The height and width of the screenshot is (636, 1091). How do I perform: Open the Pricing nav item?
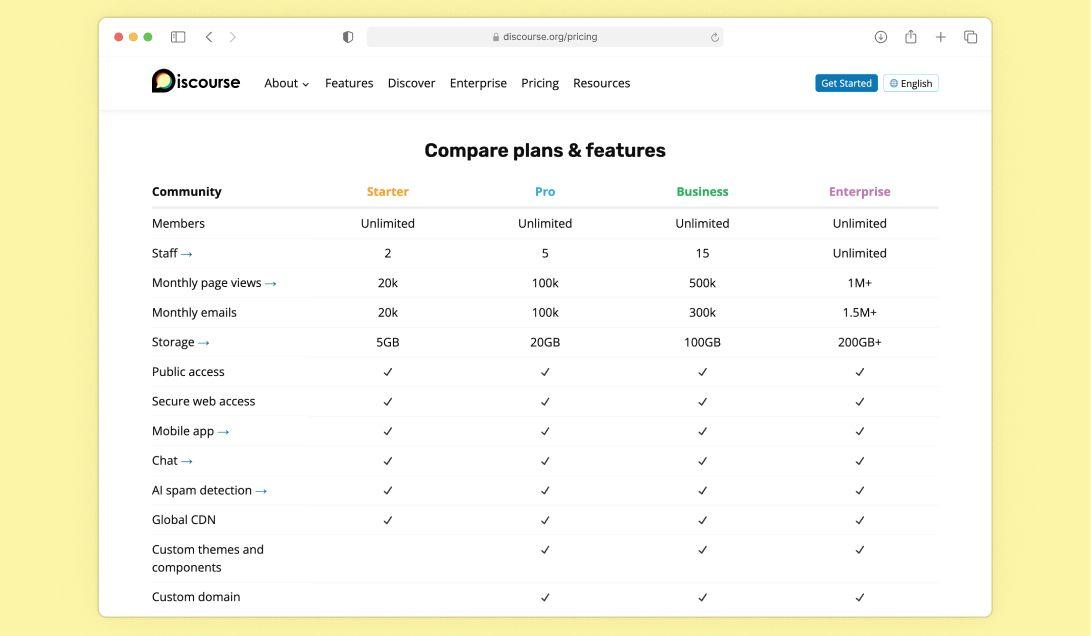coord(540,83)
